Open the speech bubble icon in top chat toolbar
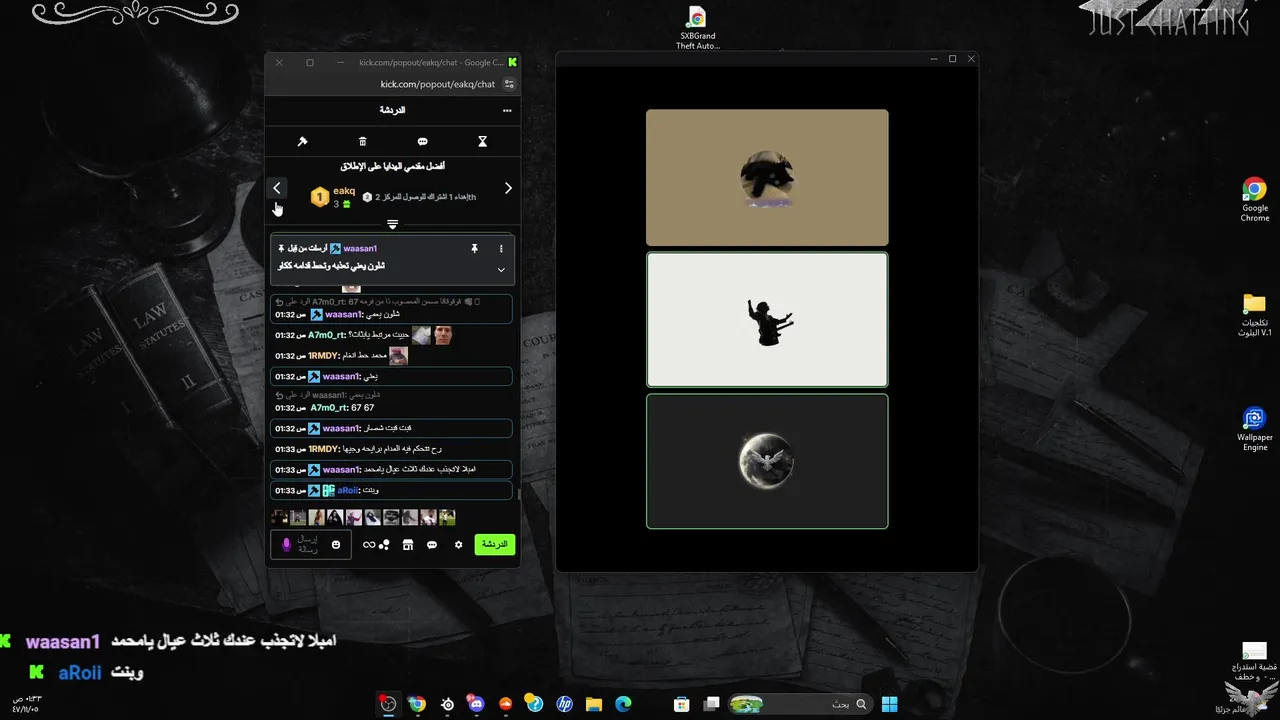1280x720 pixels. [x=422, y=142]
